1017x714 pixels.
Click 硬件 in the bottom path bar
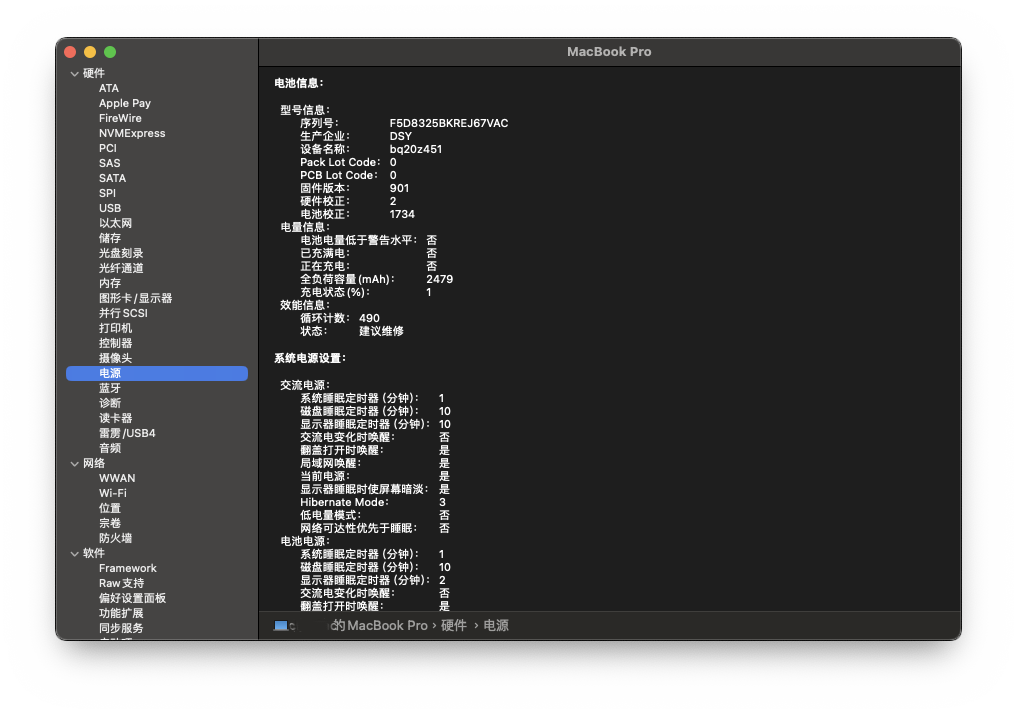[453, 626]
